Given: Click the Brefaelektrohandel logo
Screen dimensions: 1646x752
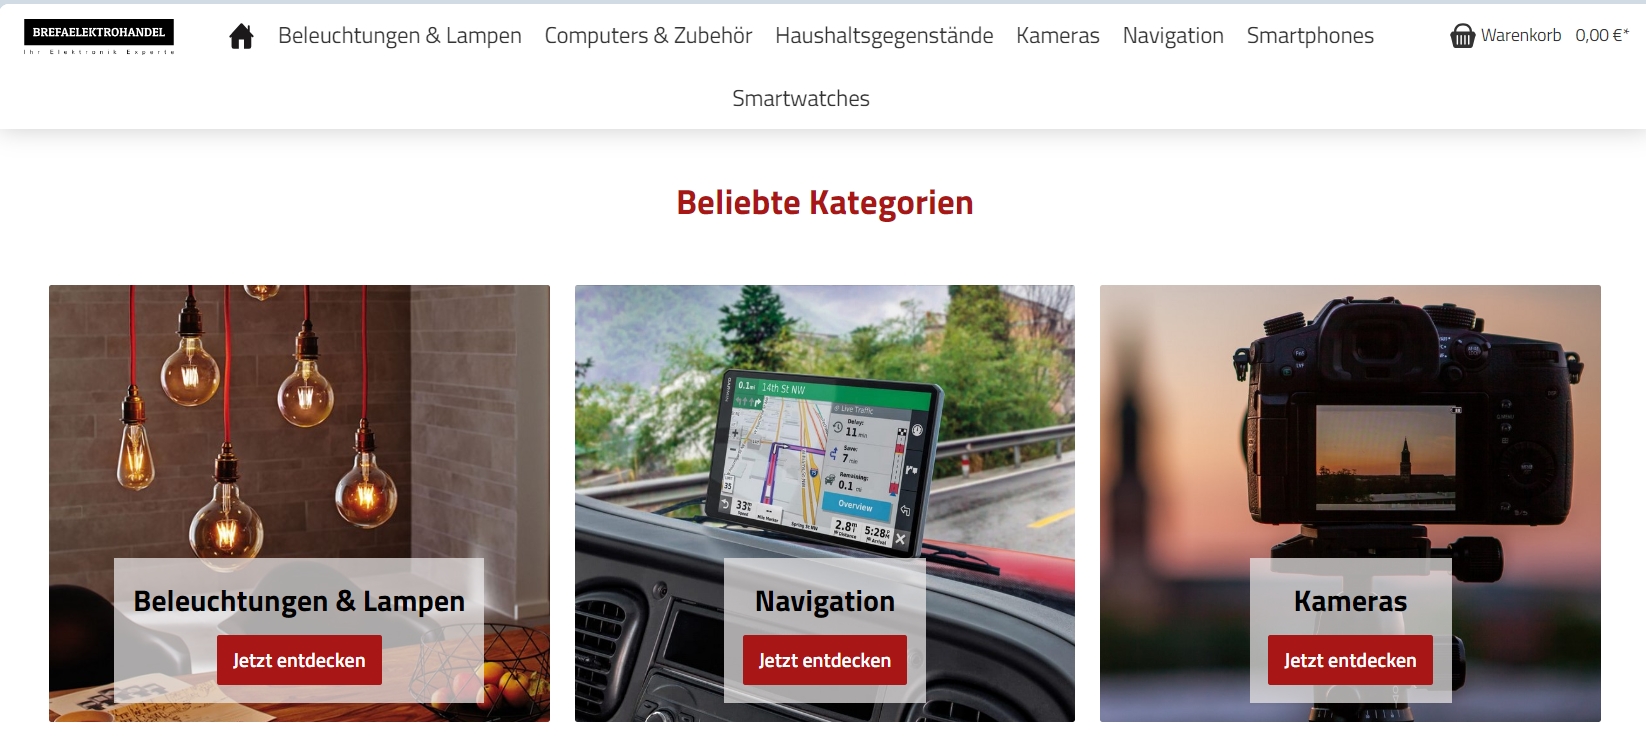Looking at the screenshot, I should [99, 36].
